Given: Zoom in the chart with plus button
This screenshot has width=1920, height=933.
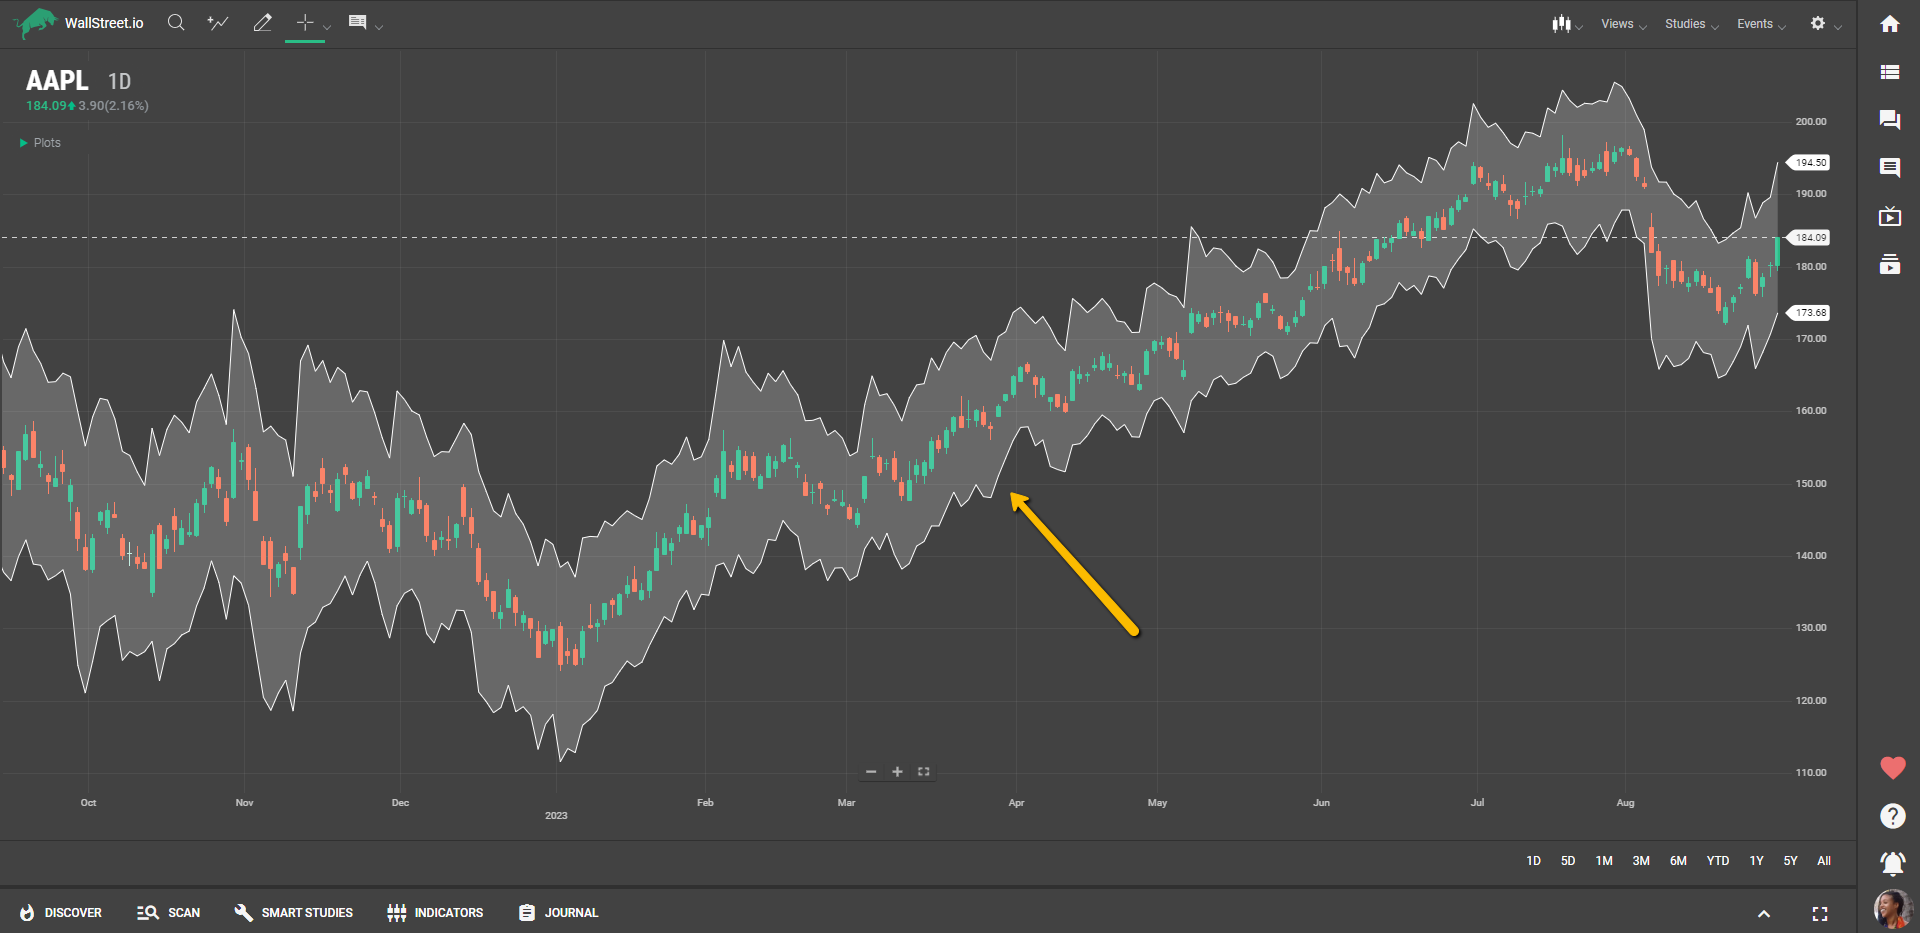Looking at the screenshot, I should (x=897, y=772).
